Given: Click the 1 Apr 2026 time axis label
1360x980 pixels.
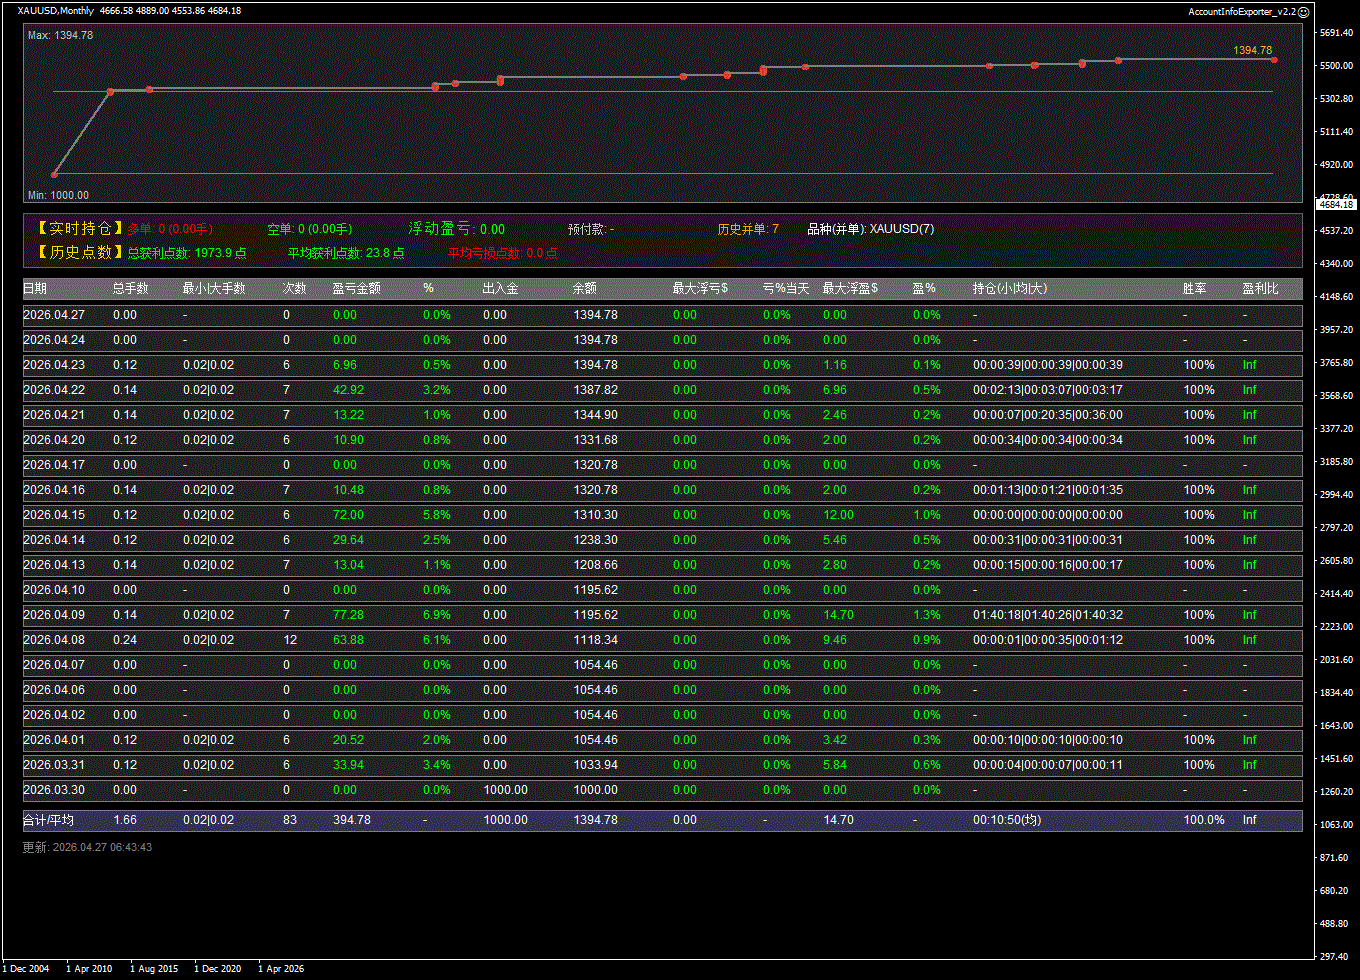Looking at the screenshot, I should (281, 968).
